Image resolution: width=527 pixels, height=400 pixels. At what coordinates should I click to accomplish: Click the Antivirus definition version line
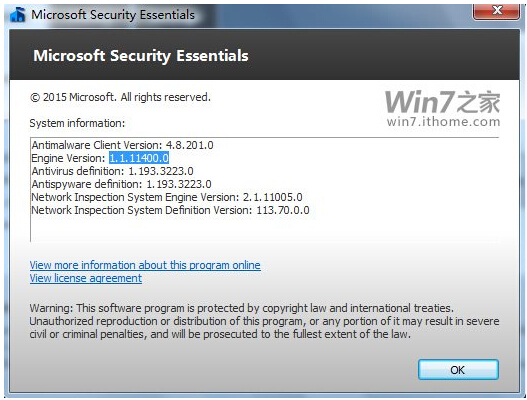pyautogui.click(x=112, y=171)
